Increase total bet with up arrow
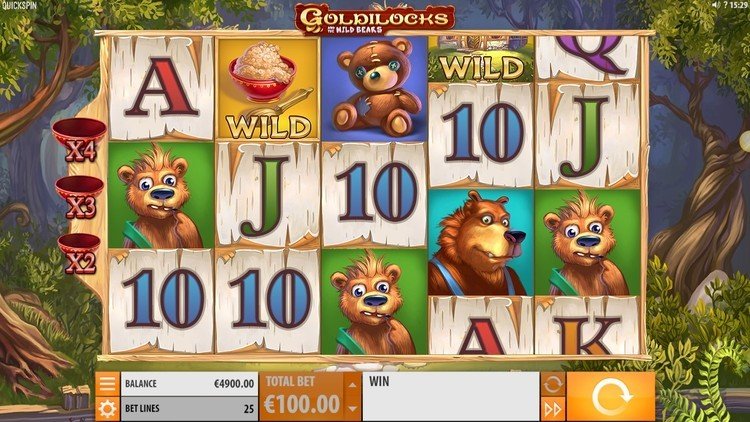Screen dimensions: 750x422 click(x=353, y=385)
